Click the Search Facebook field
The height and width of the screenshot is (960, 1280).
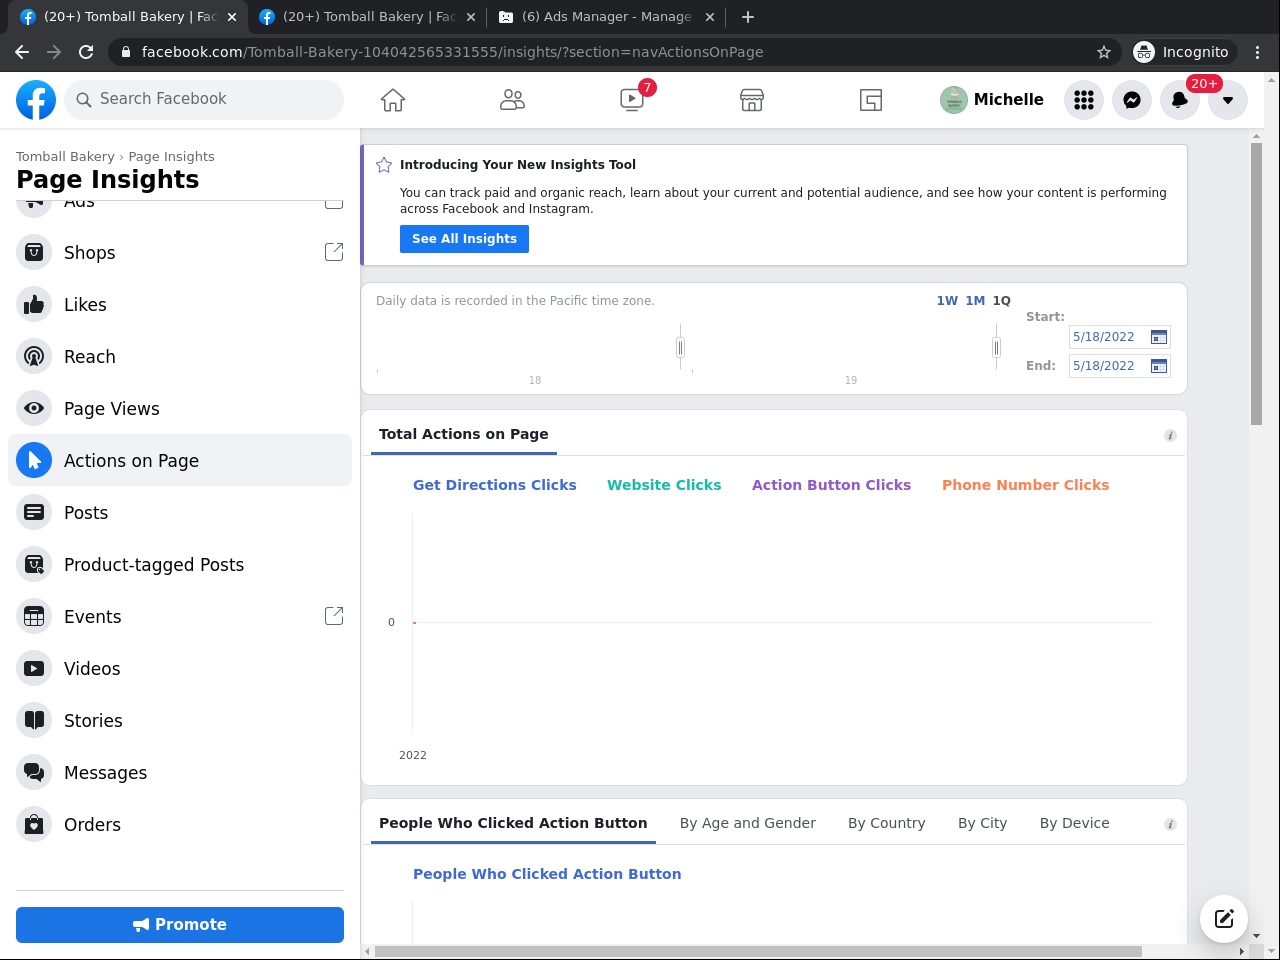204,100
